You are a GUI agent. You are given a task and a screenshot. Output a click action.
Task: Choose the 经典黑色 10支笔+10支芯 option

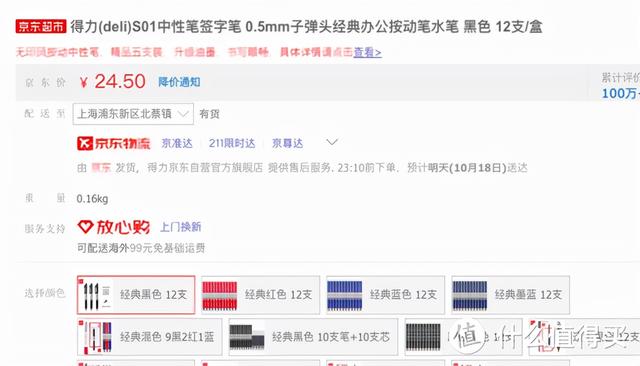pyautogui.click(x=313, y=337)
